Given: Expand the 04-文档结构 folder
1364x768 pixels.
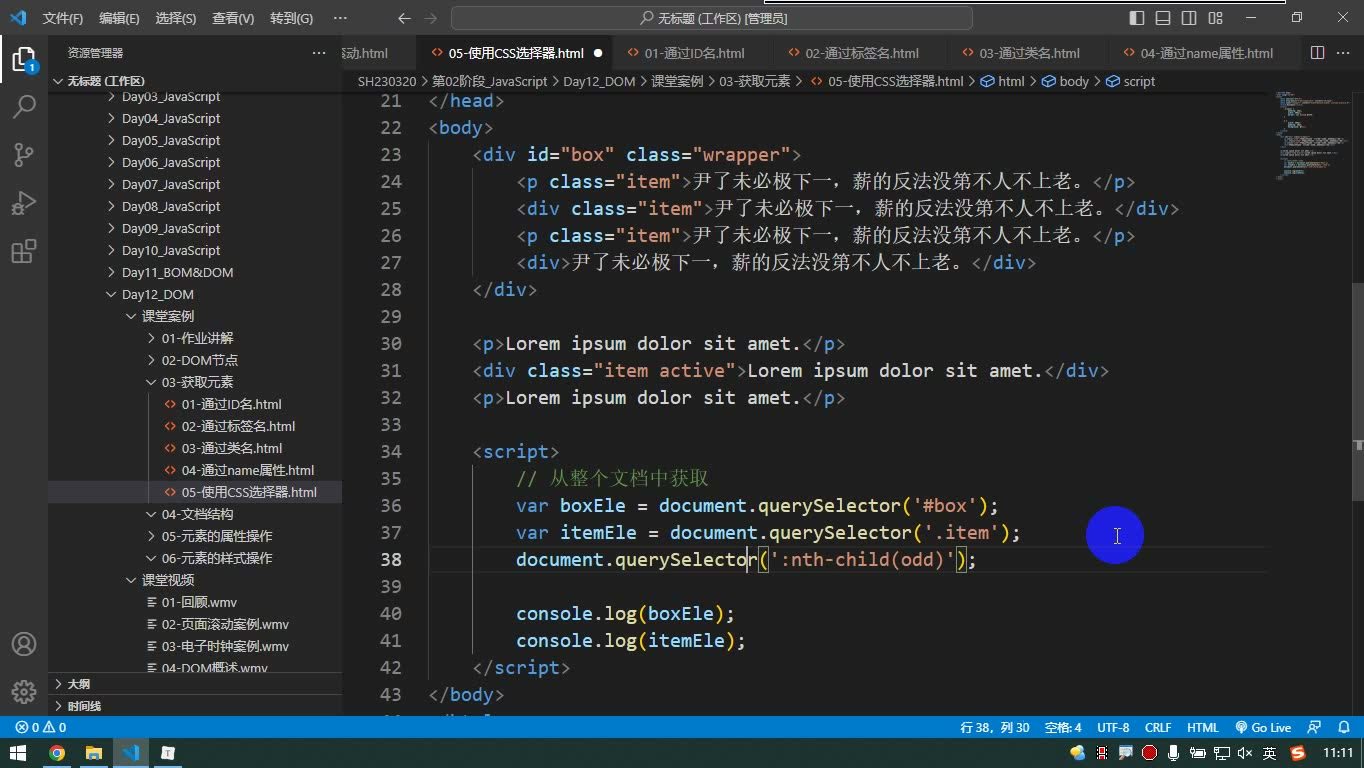Looking at the screenshot, I should tap(197, 514).
